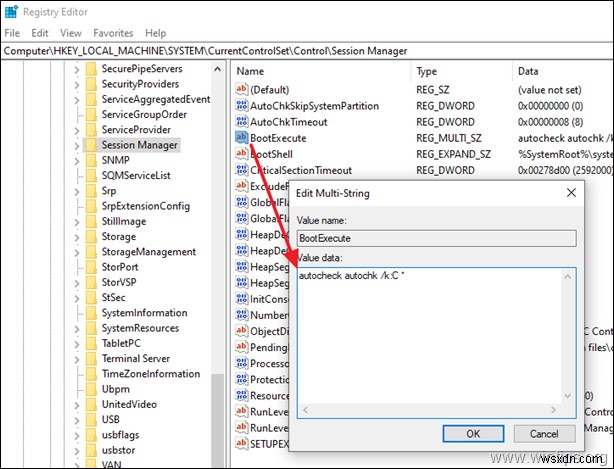Click the Value data vertical scroll up arrow
Screen dimensions: 614x469
tap(568, 277)
